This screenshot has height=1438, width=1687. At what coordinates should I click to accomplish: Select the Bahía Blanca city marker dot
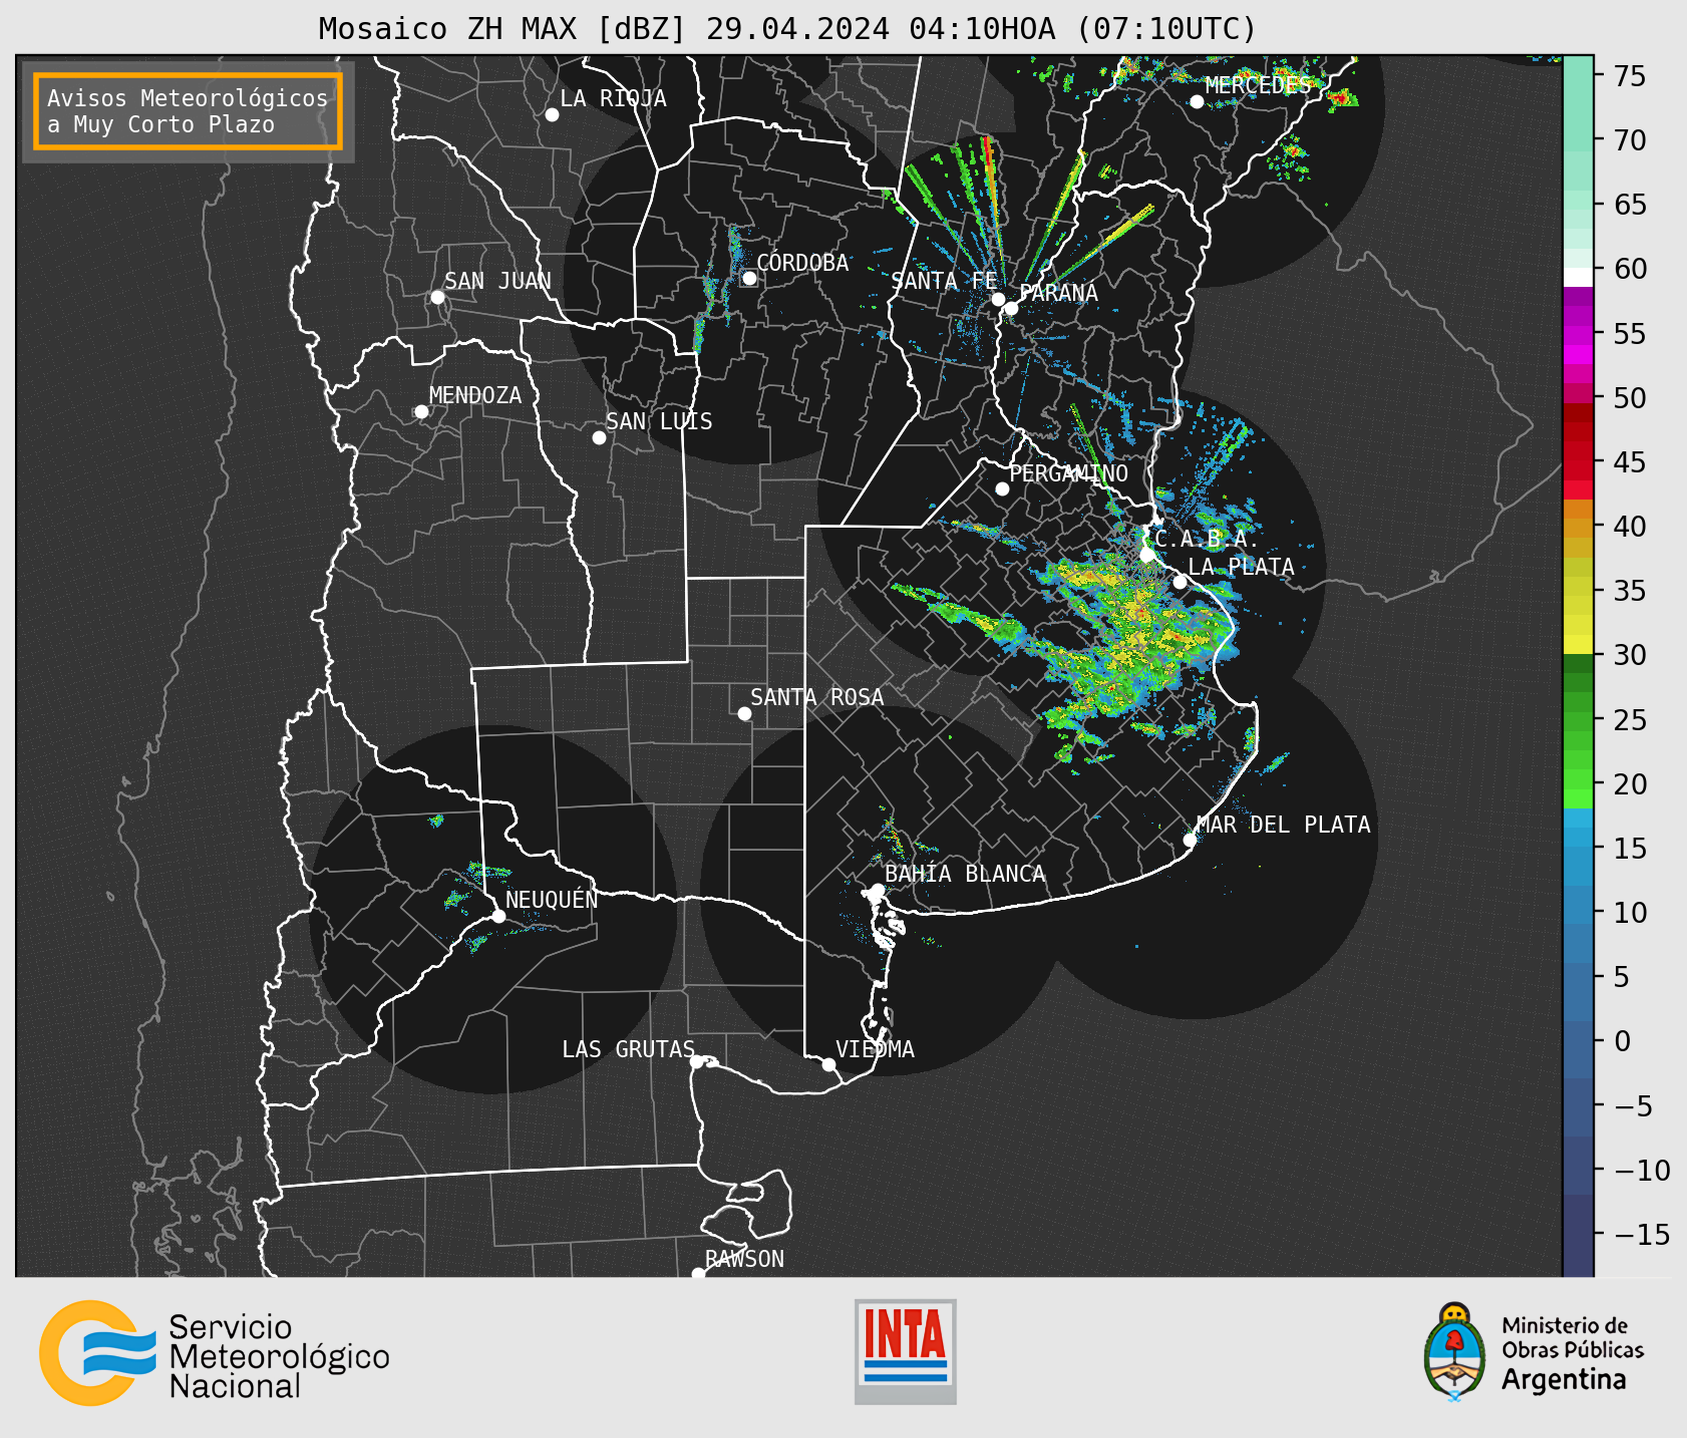click(x=877, y=890)
